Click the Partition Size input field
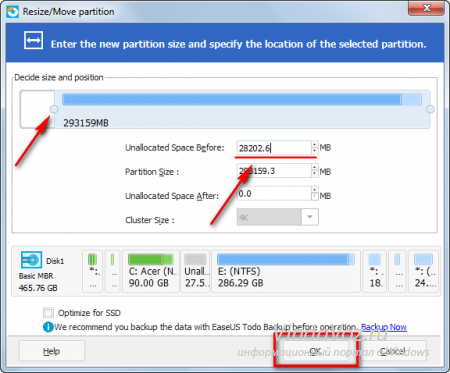This screenshot has height=373, width=450. click(274, 171)
